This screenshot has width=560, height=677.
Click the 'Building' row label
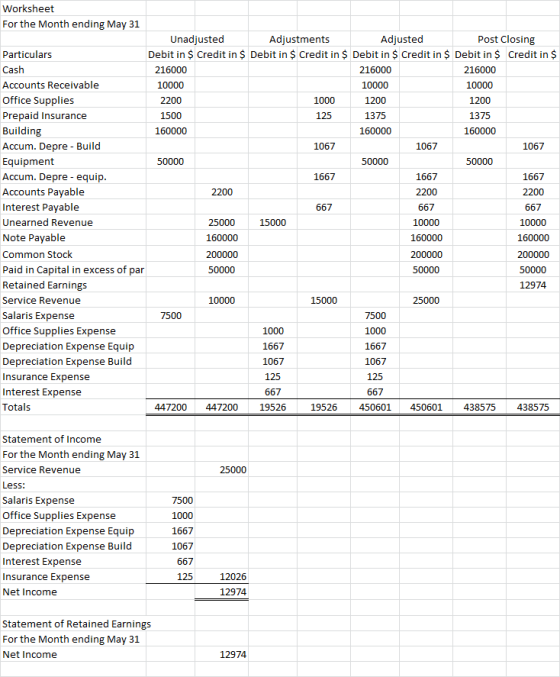coord(22,131)
